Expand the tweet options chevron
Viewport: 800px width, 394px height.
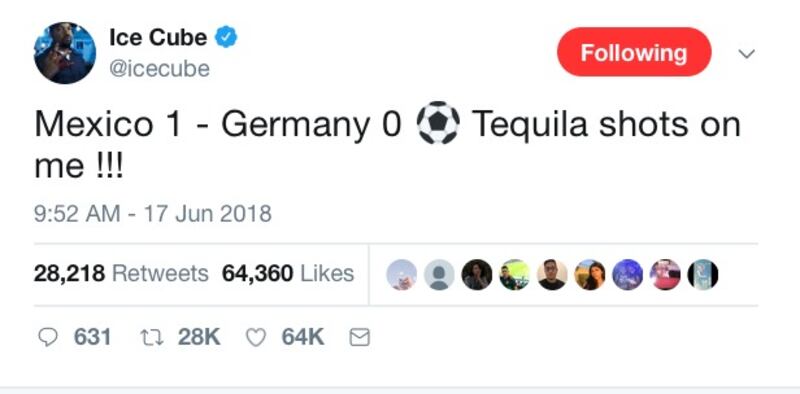pyautogui.click(x=747, y=54)
